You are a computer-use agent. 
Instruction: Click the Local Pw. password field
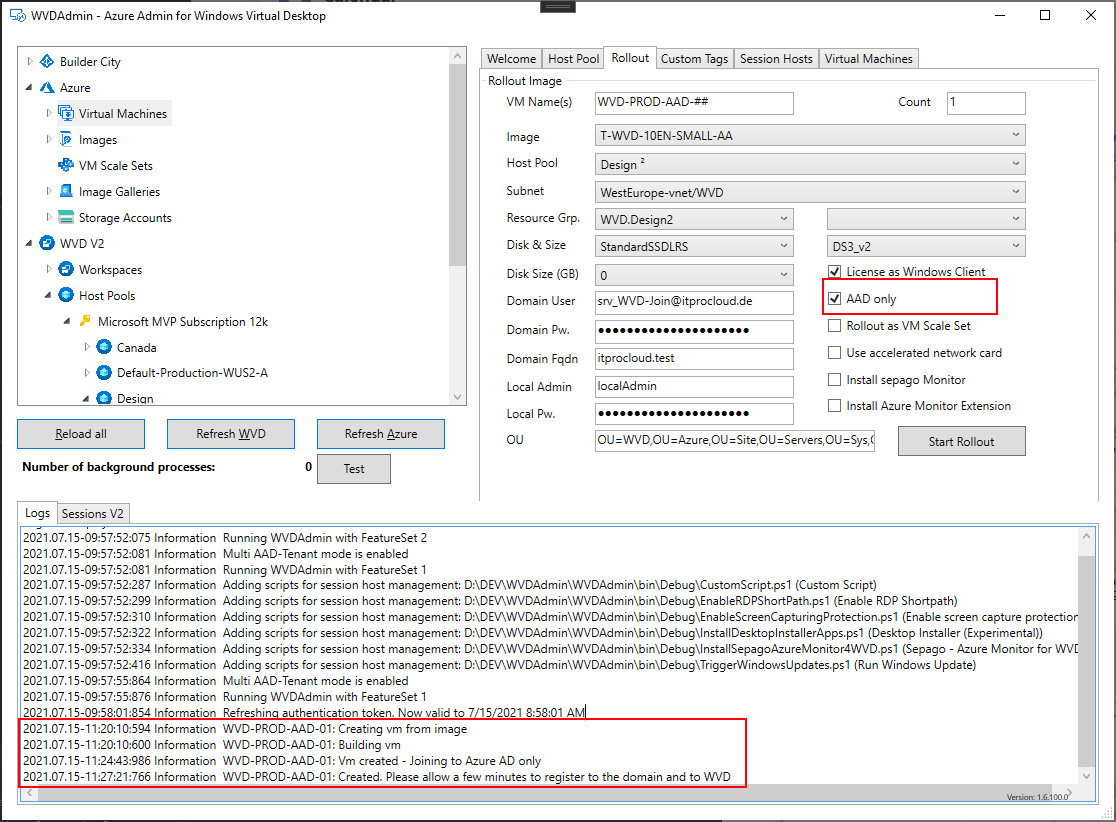(x=694, y=413)
